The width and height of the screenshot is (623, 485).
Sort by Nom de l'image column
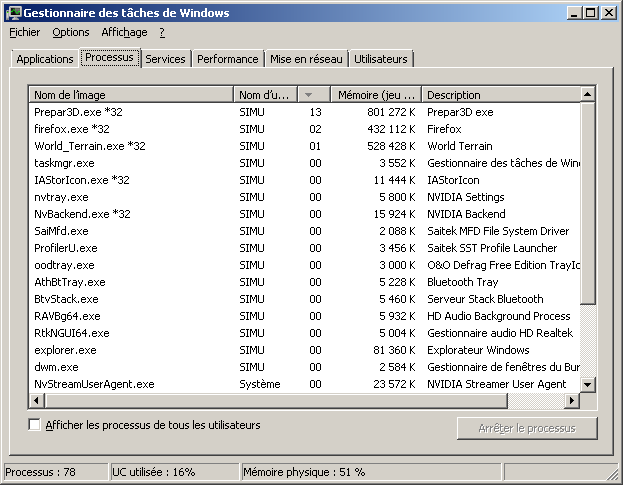(131, 95)
